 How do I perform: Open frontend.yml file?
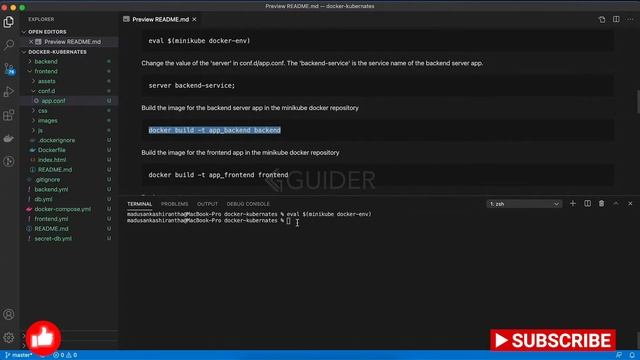[51, 219]
